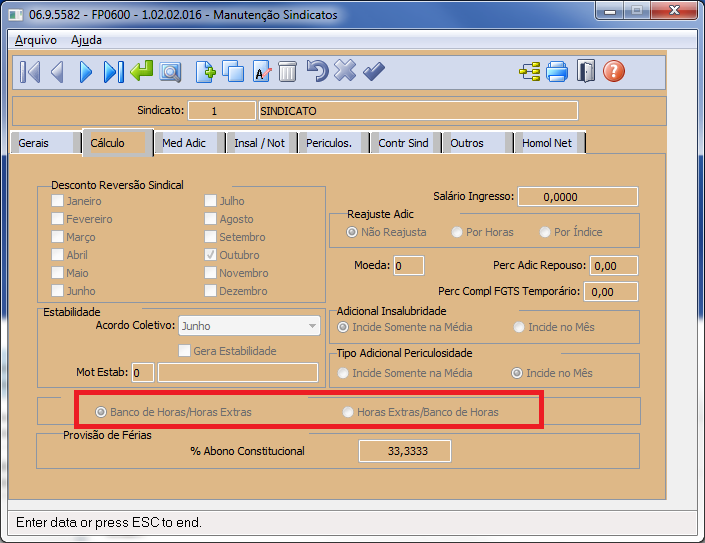Check the Janeiro checkbox
Viewport: 705px width, 543px height.
57,200
